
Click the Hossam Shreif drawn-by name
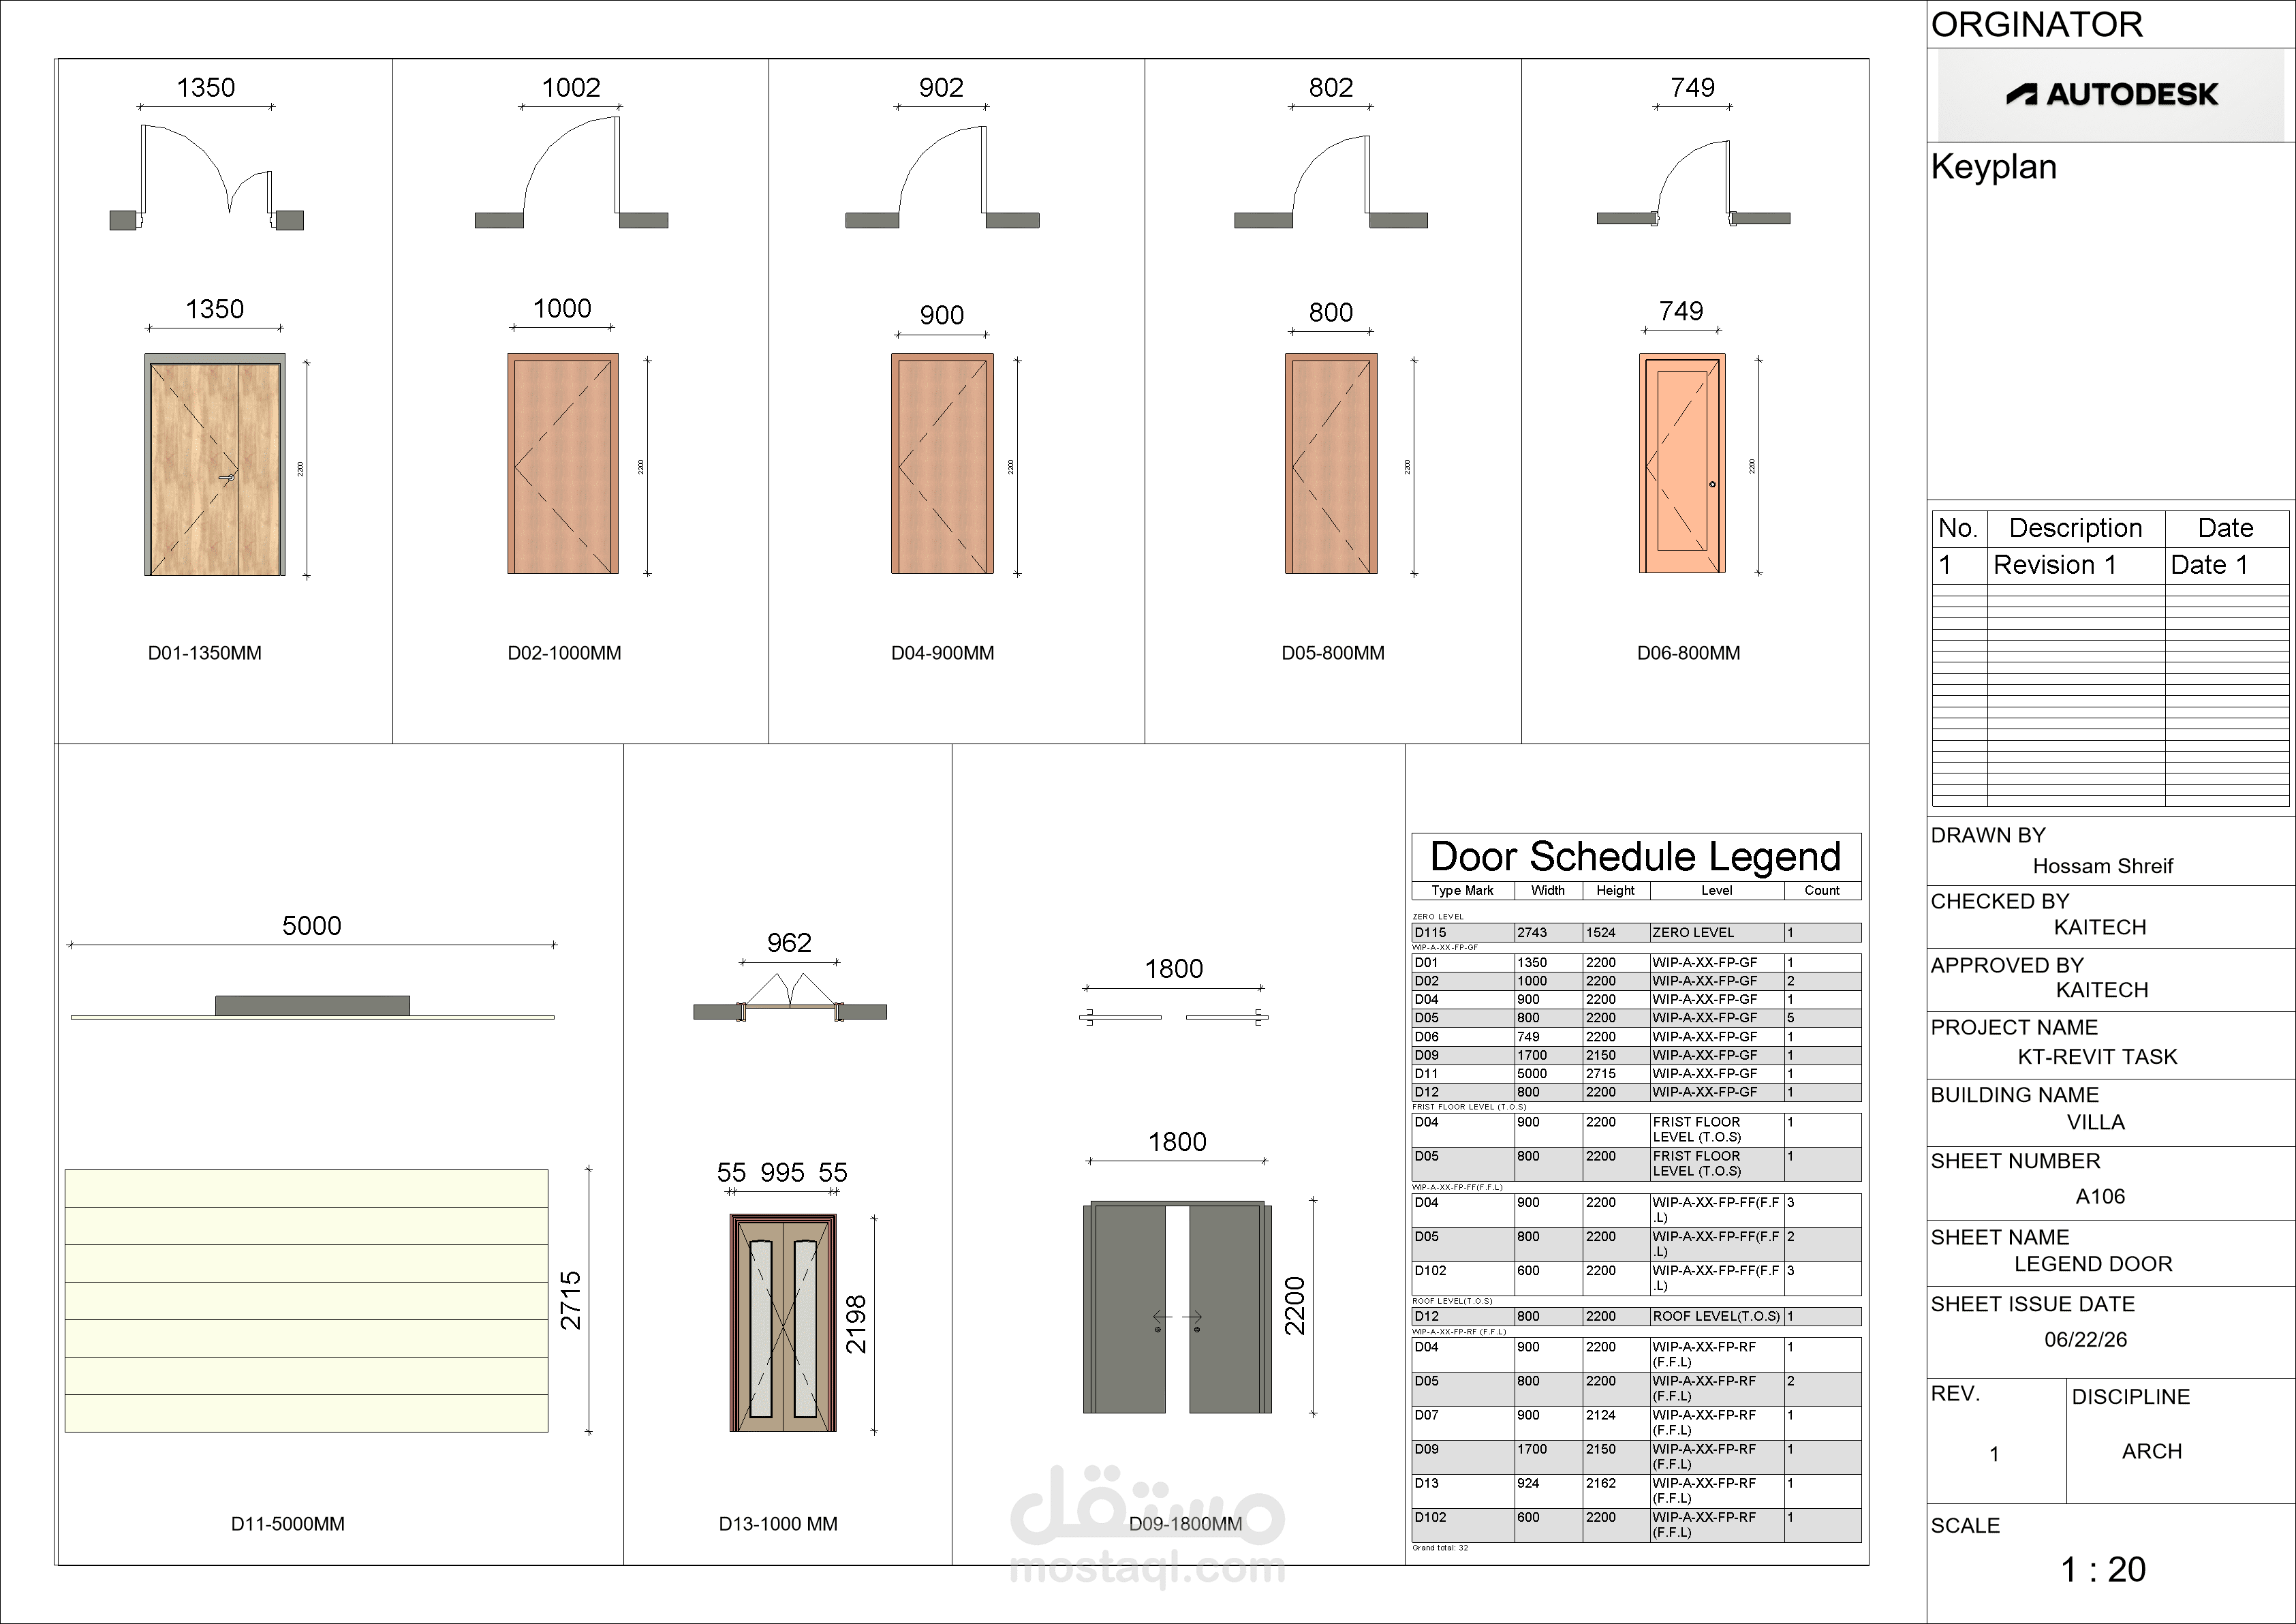point(2102,866)
